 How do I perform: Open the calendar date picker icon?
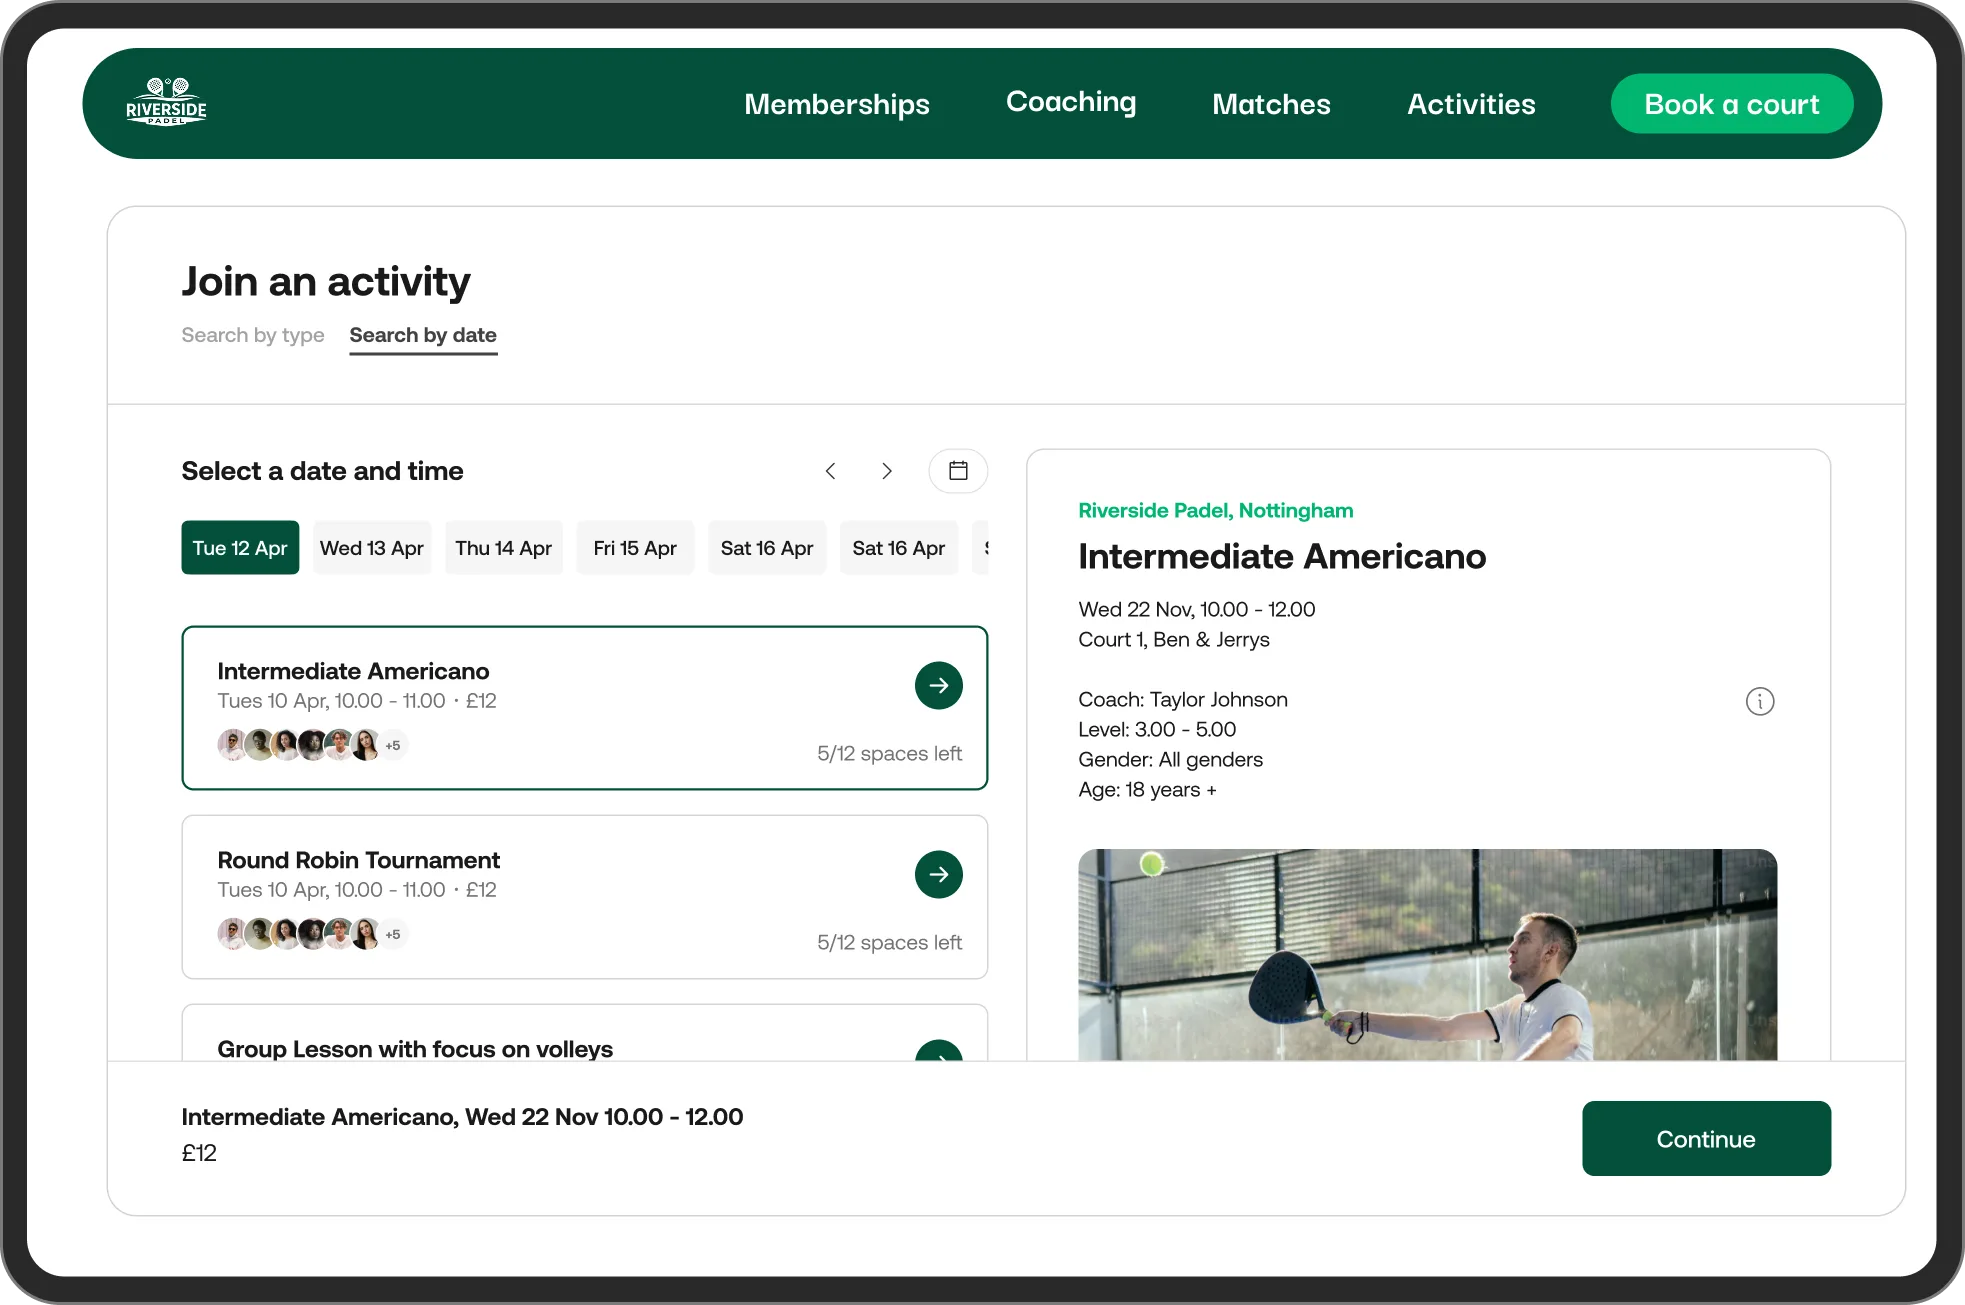coord(958,471)
